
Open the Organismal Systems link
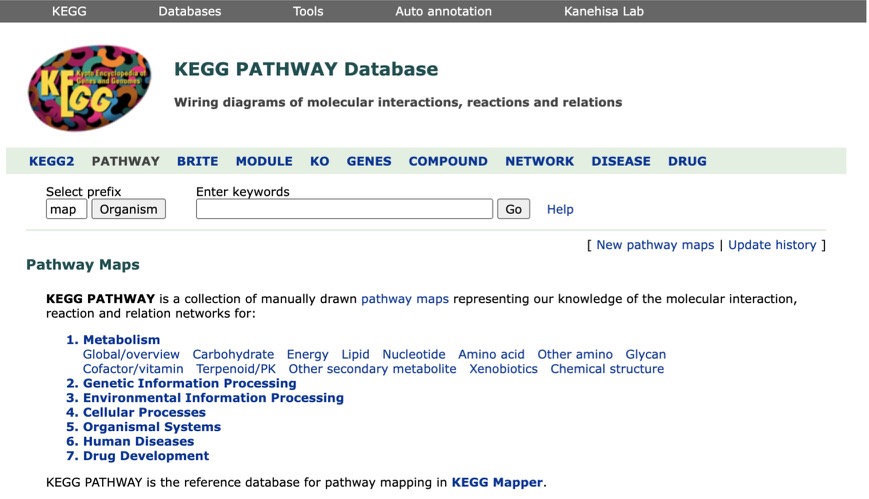tap(152, 427)
